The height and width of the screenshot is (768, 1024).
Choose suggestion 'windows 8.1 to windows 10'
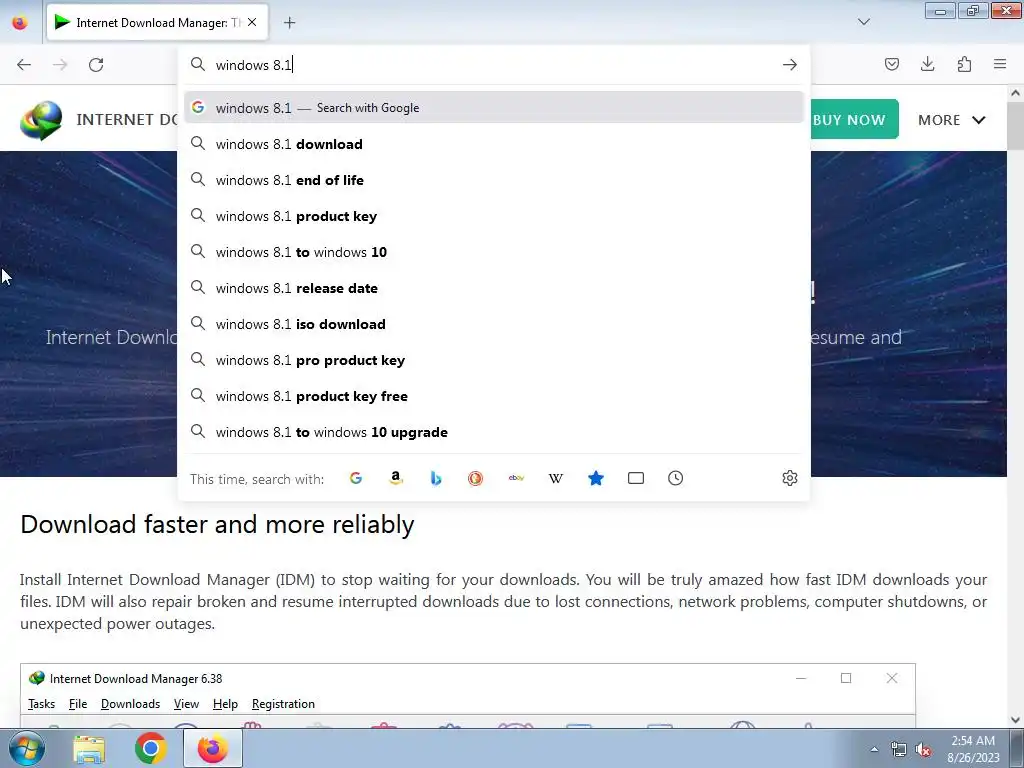point(494,252)
